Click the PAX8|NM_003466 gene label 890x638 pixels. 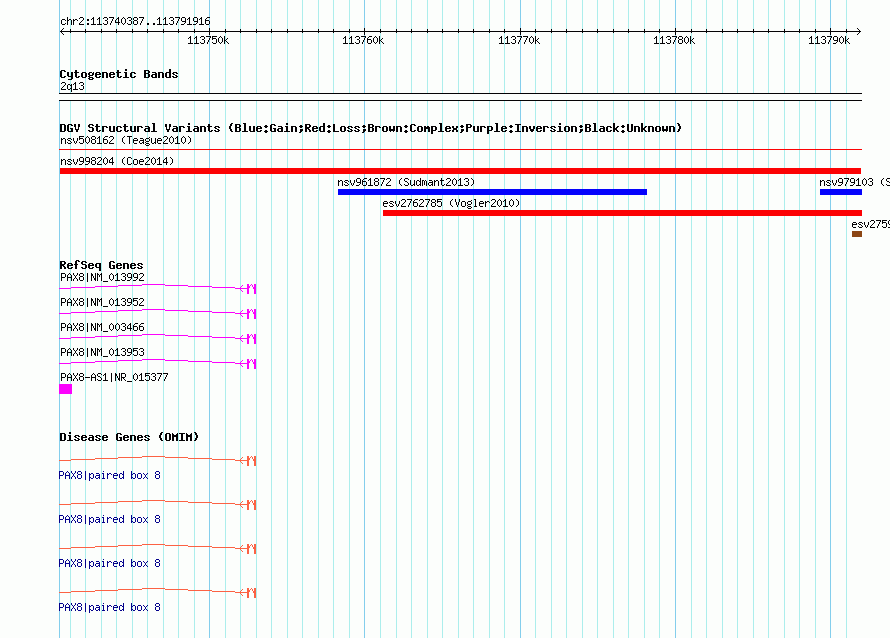coord(102,327)
